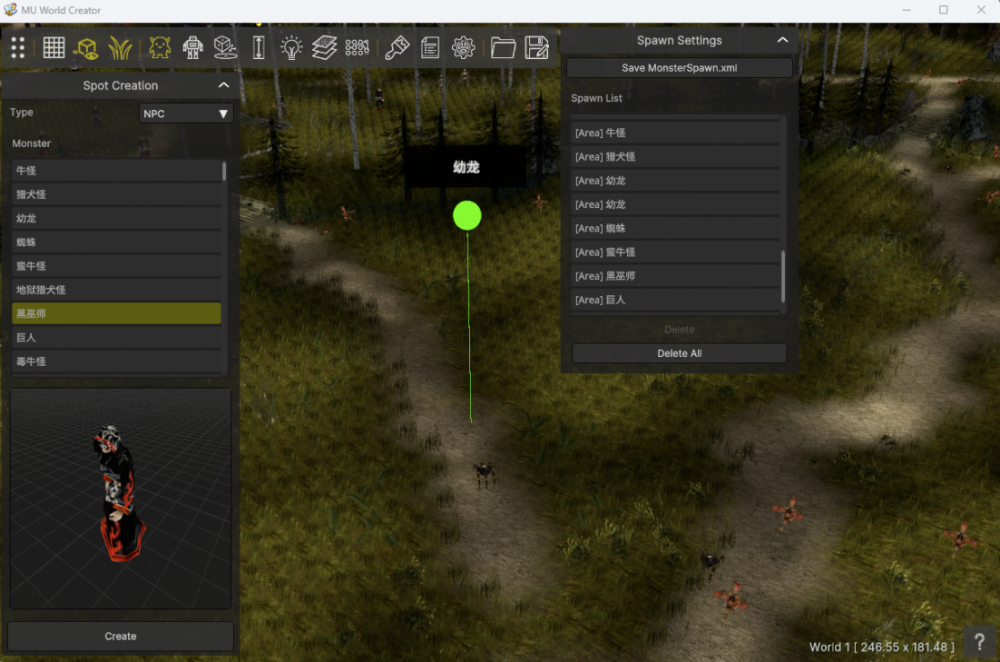The height and width of the screenshot is (662, 1000).
Task: Select the grass tool icon
Action: (120, 47)
